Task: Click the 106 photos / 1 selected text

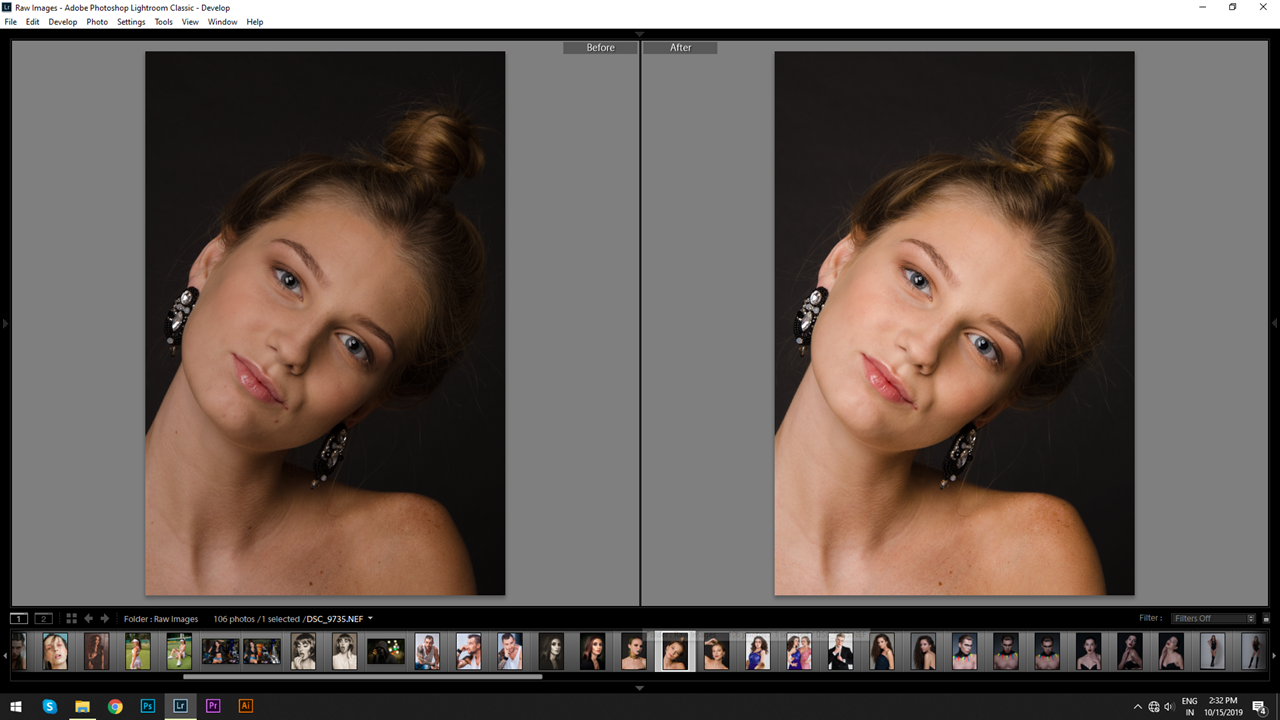Action: [256, 619]
